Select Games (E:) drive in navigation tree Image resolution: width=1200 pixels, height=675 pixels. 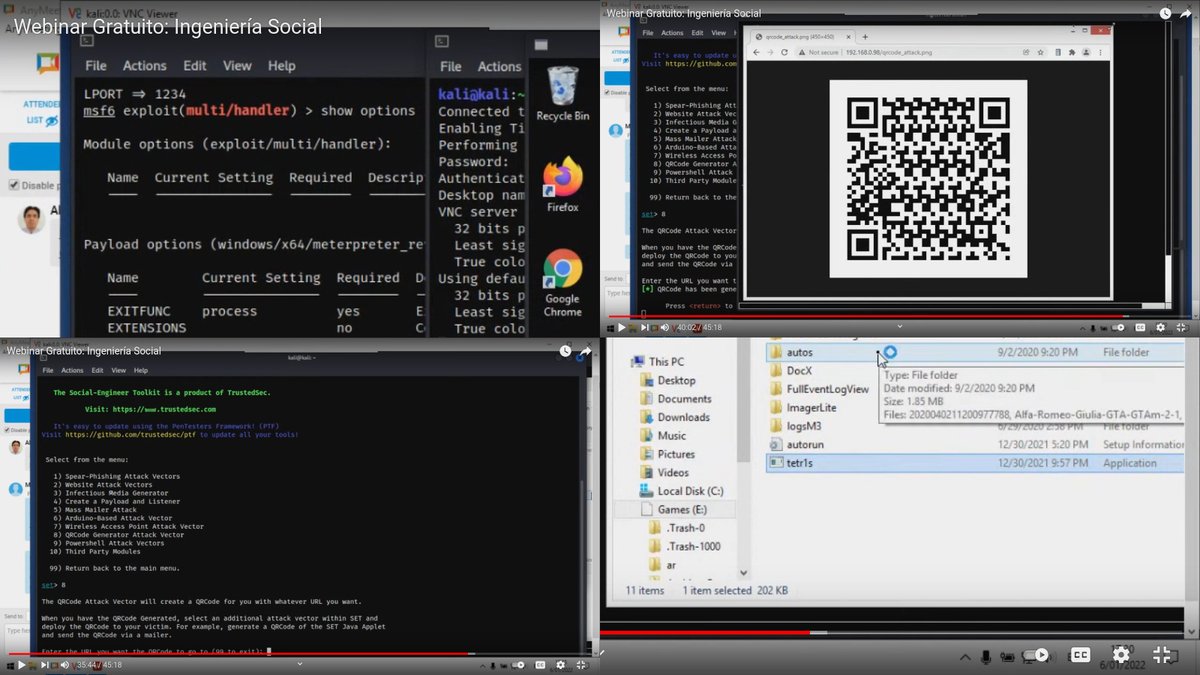pos(682,509)
